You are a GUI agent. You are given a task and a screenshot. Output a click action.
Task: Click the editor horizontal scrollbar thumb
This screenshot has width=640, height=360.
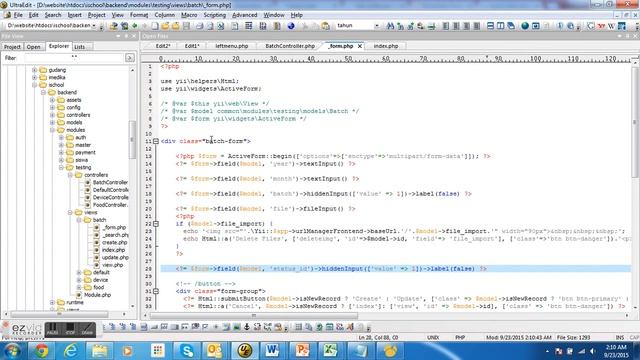tap(253, 316)
